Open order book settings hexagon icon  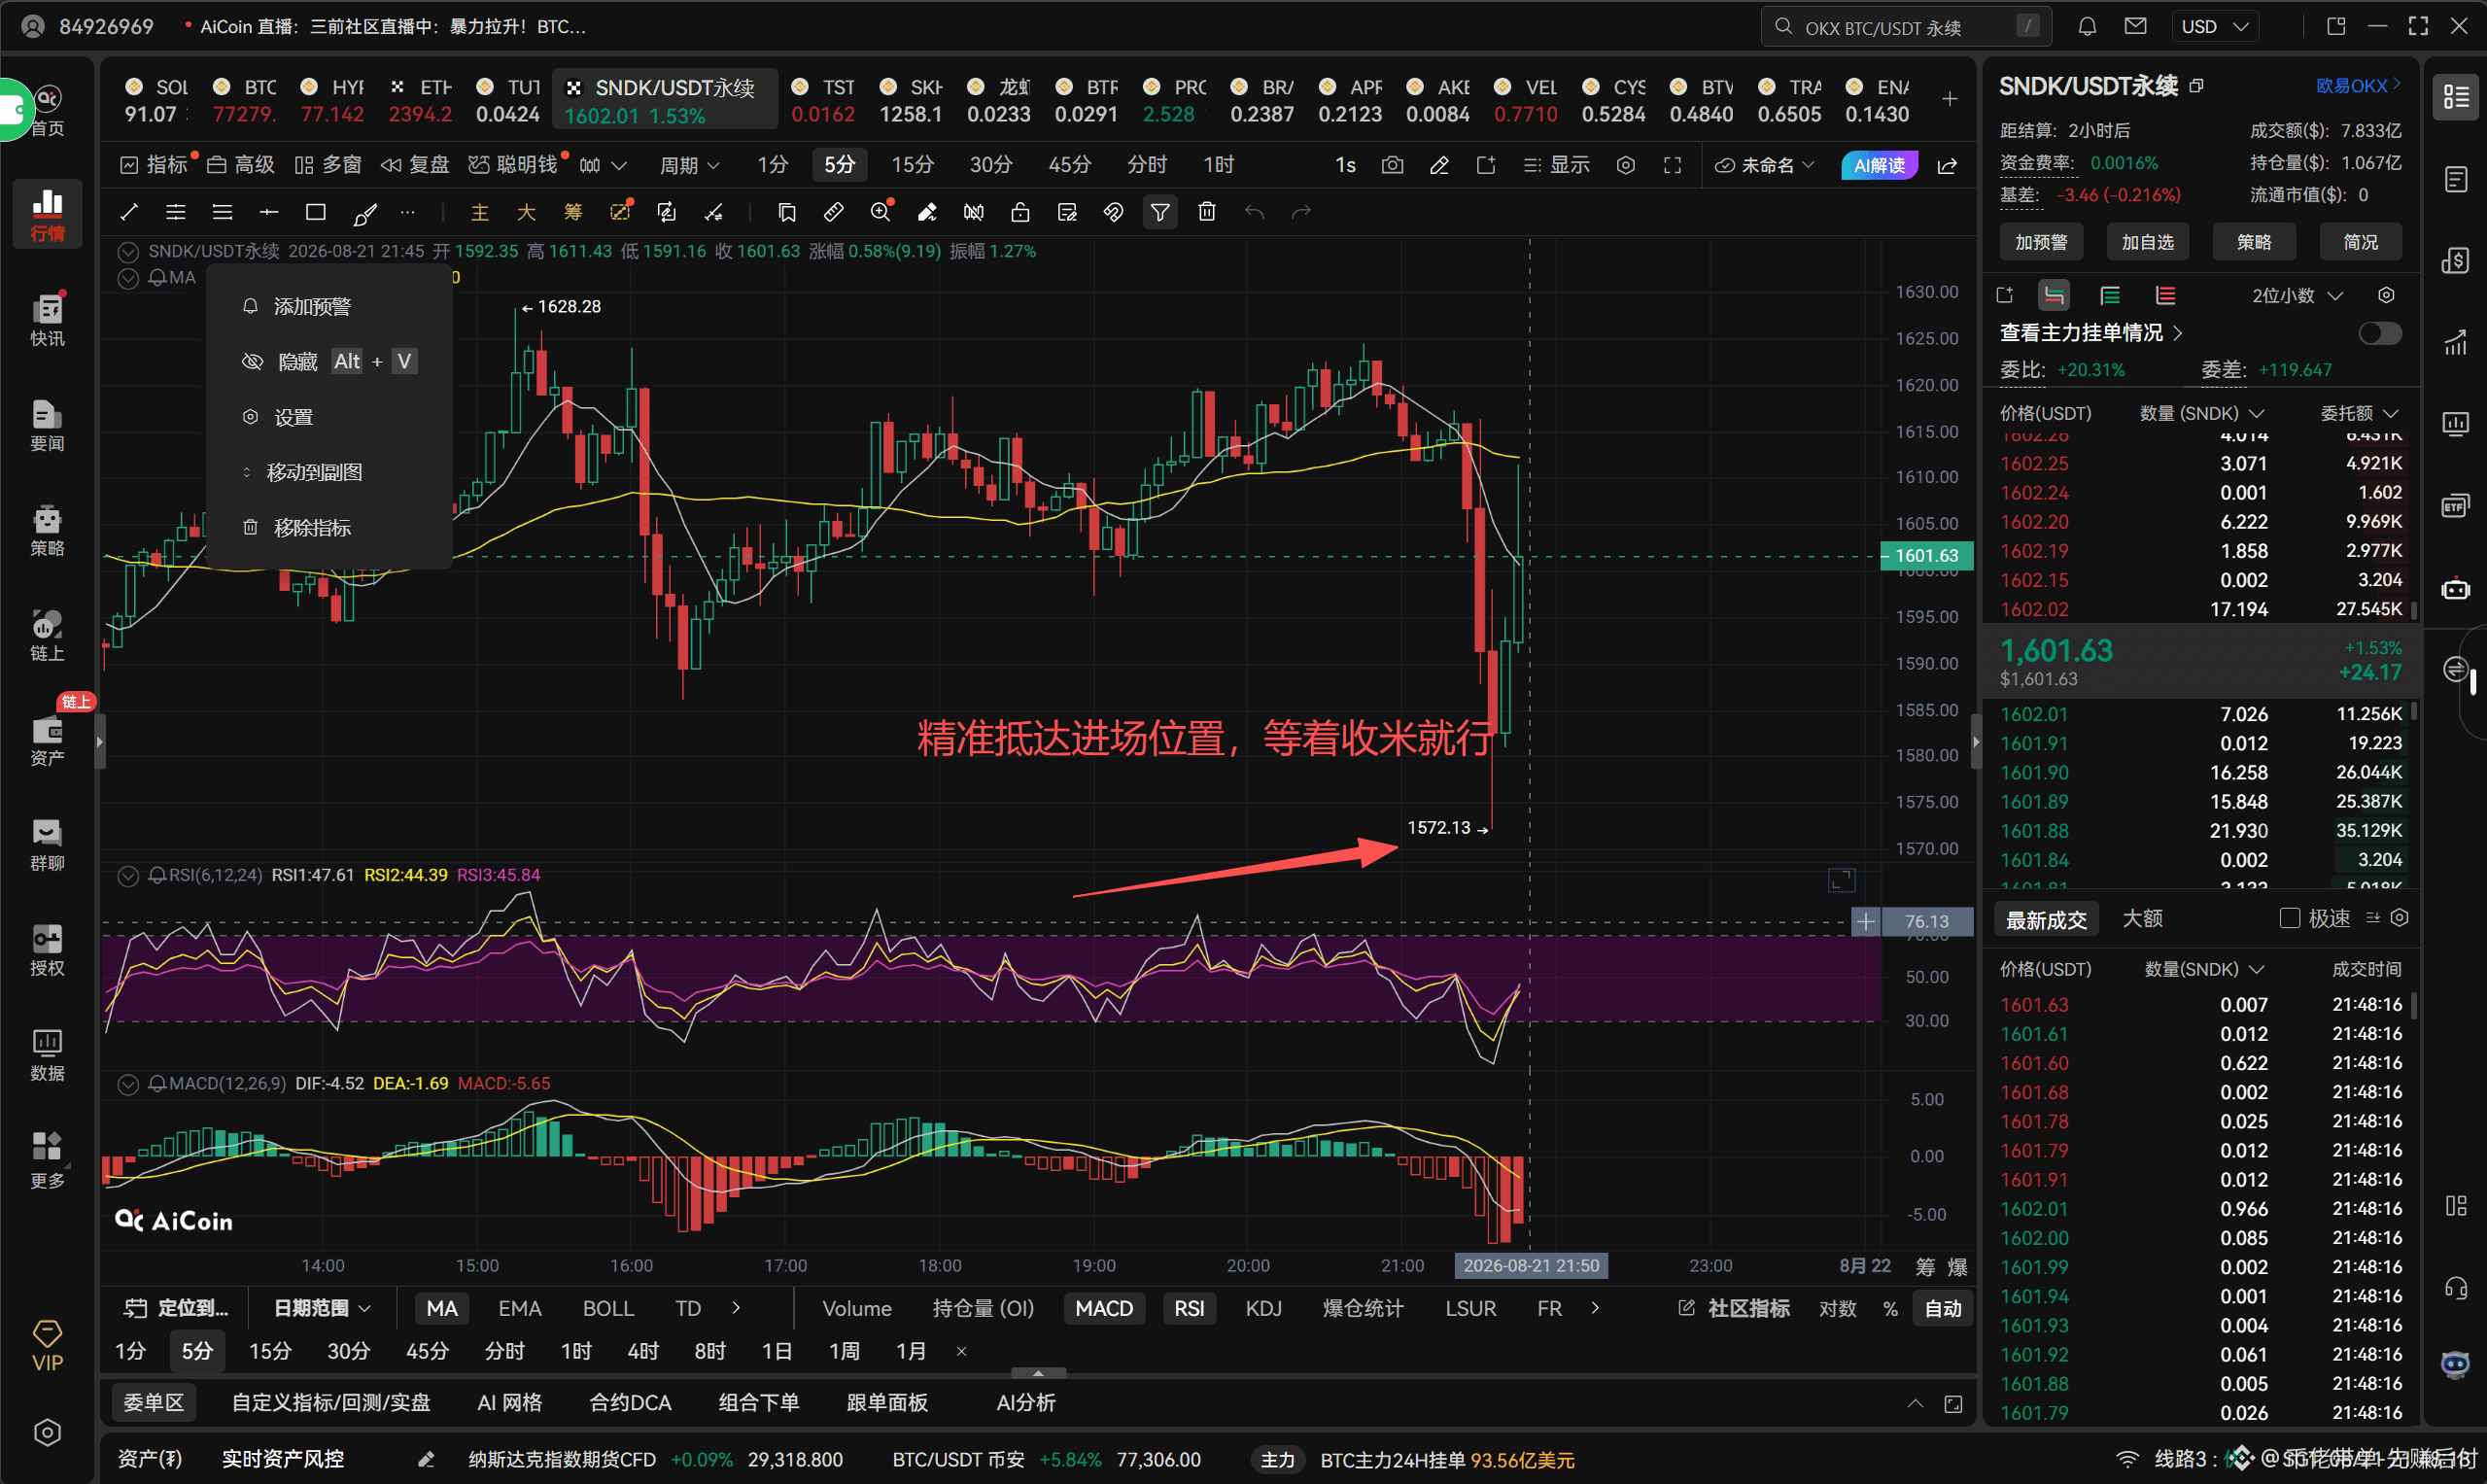(2386, 295)
